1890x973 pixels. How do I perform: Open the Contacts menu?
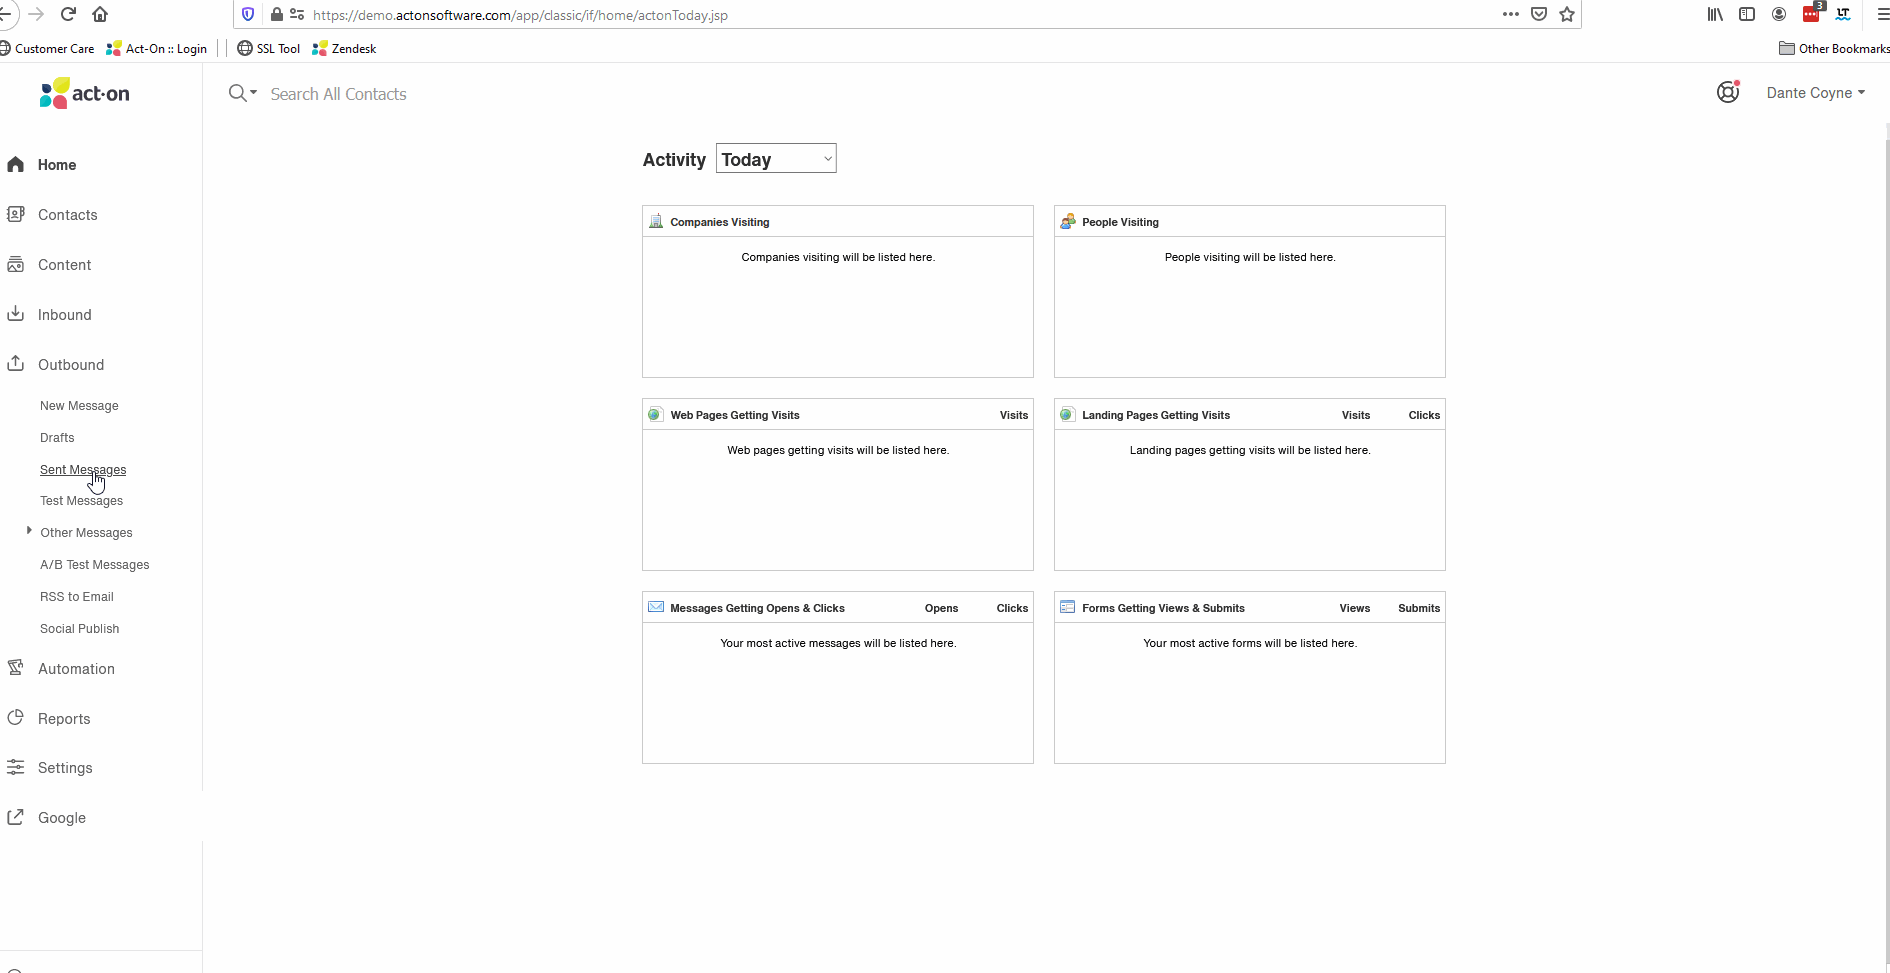pos(68,215)
